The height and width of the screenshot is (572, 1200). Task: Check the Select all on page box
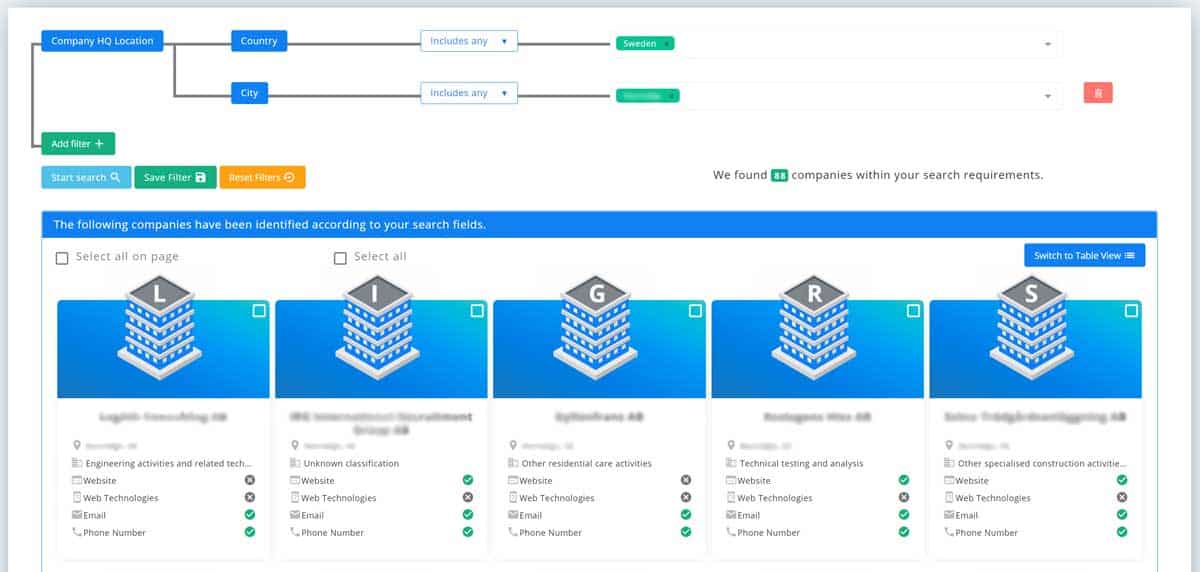[x=62, y=258]
